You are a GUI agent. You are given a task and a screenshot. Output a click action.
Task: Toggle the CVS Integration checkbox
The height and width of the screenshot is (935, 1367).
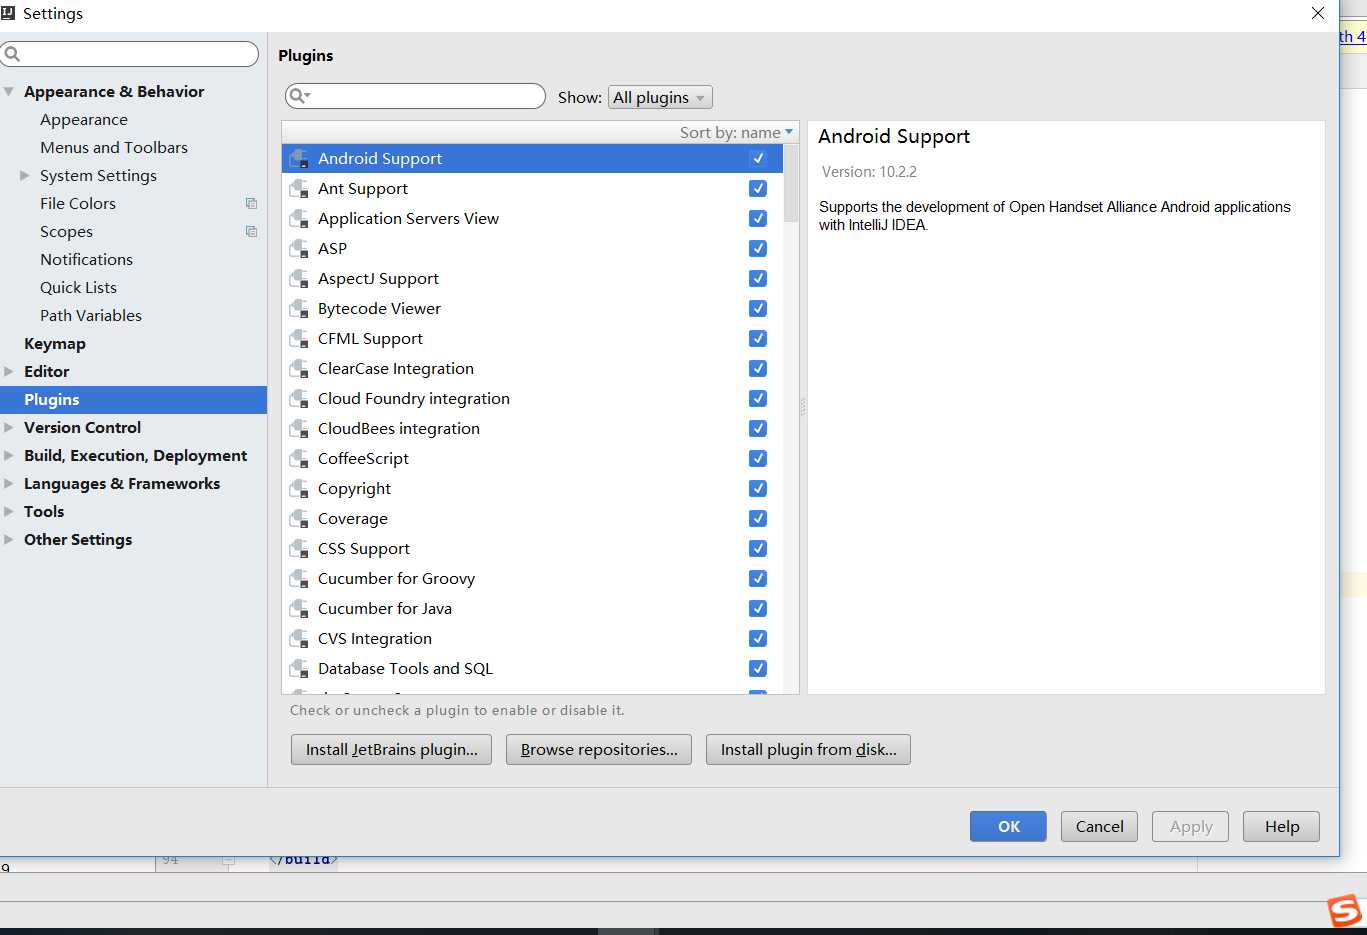[758, 638]
